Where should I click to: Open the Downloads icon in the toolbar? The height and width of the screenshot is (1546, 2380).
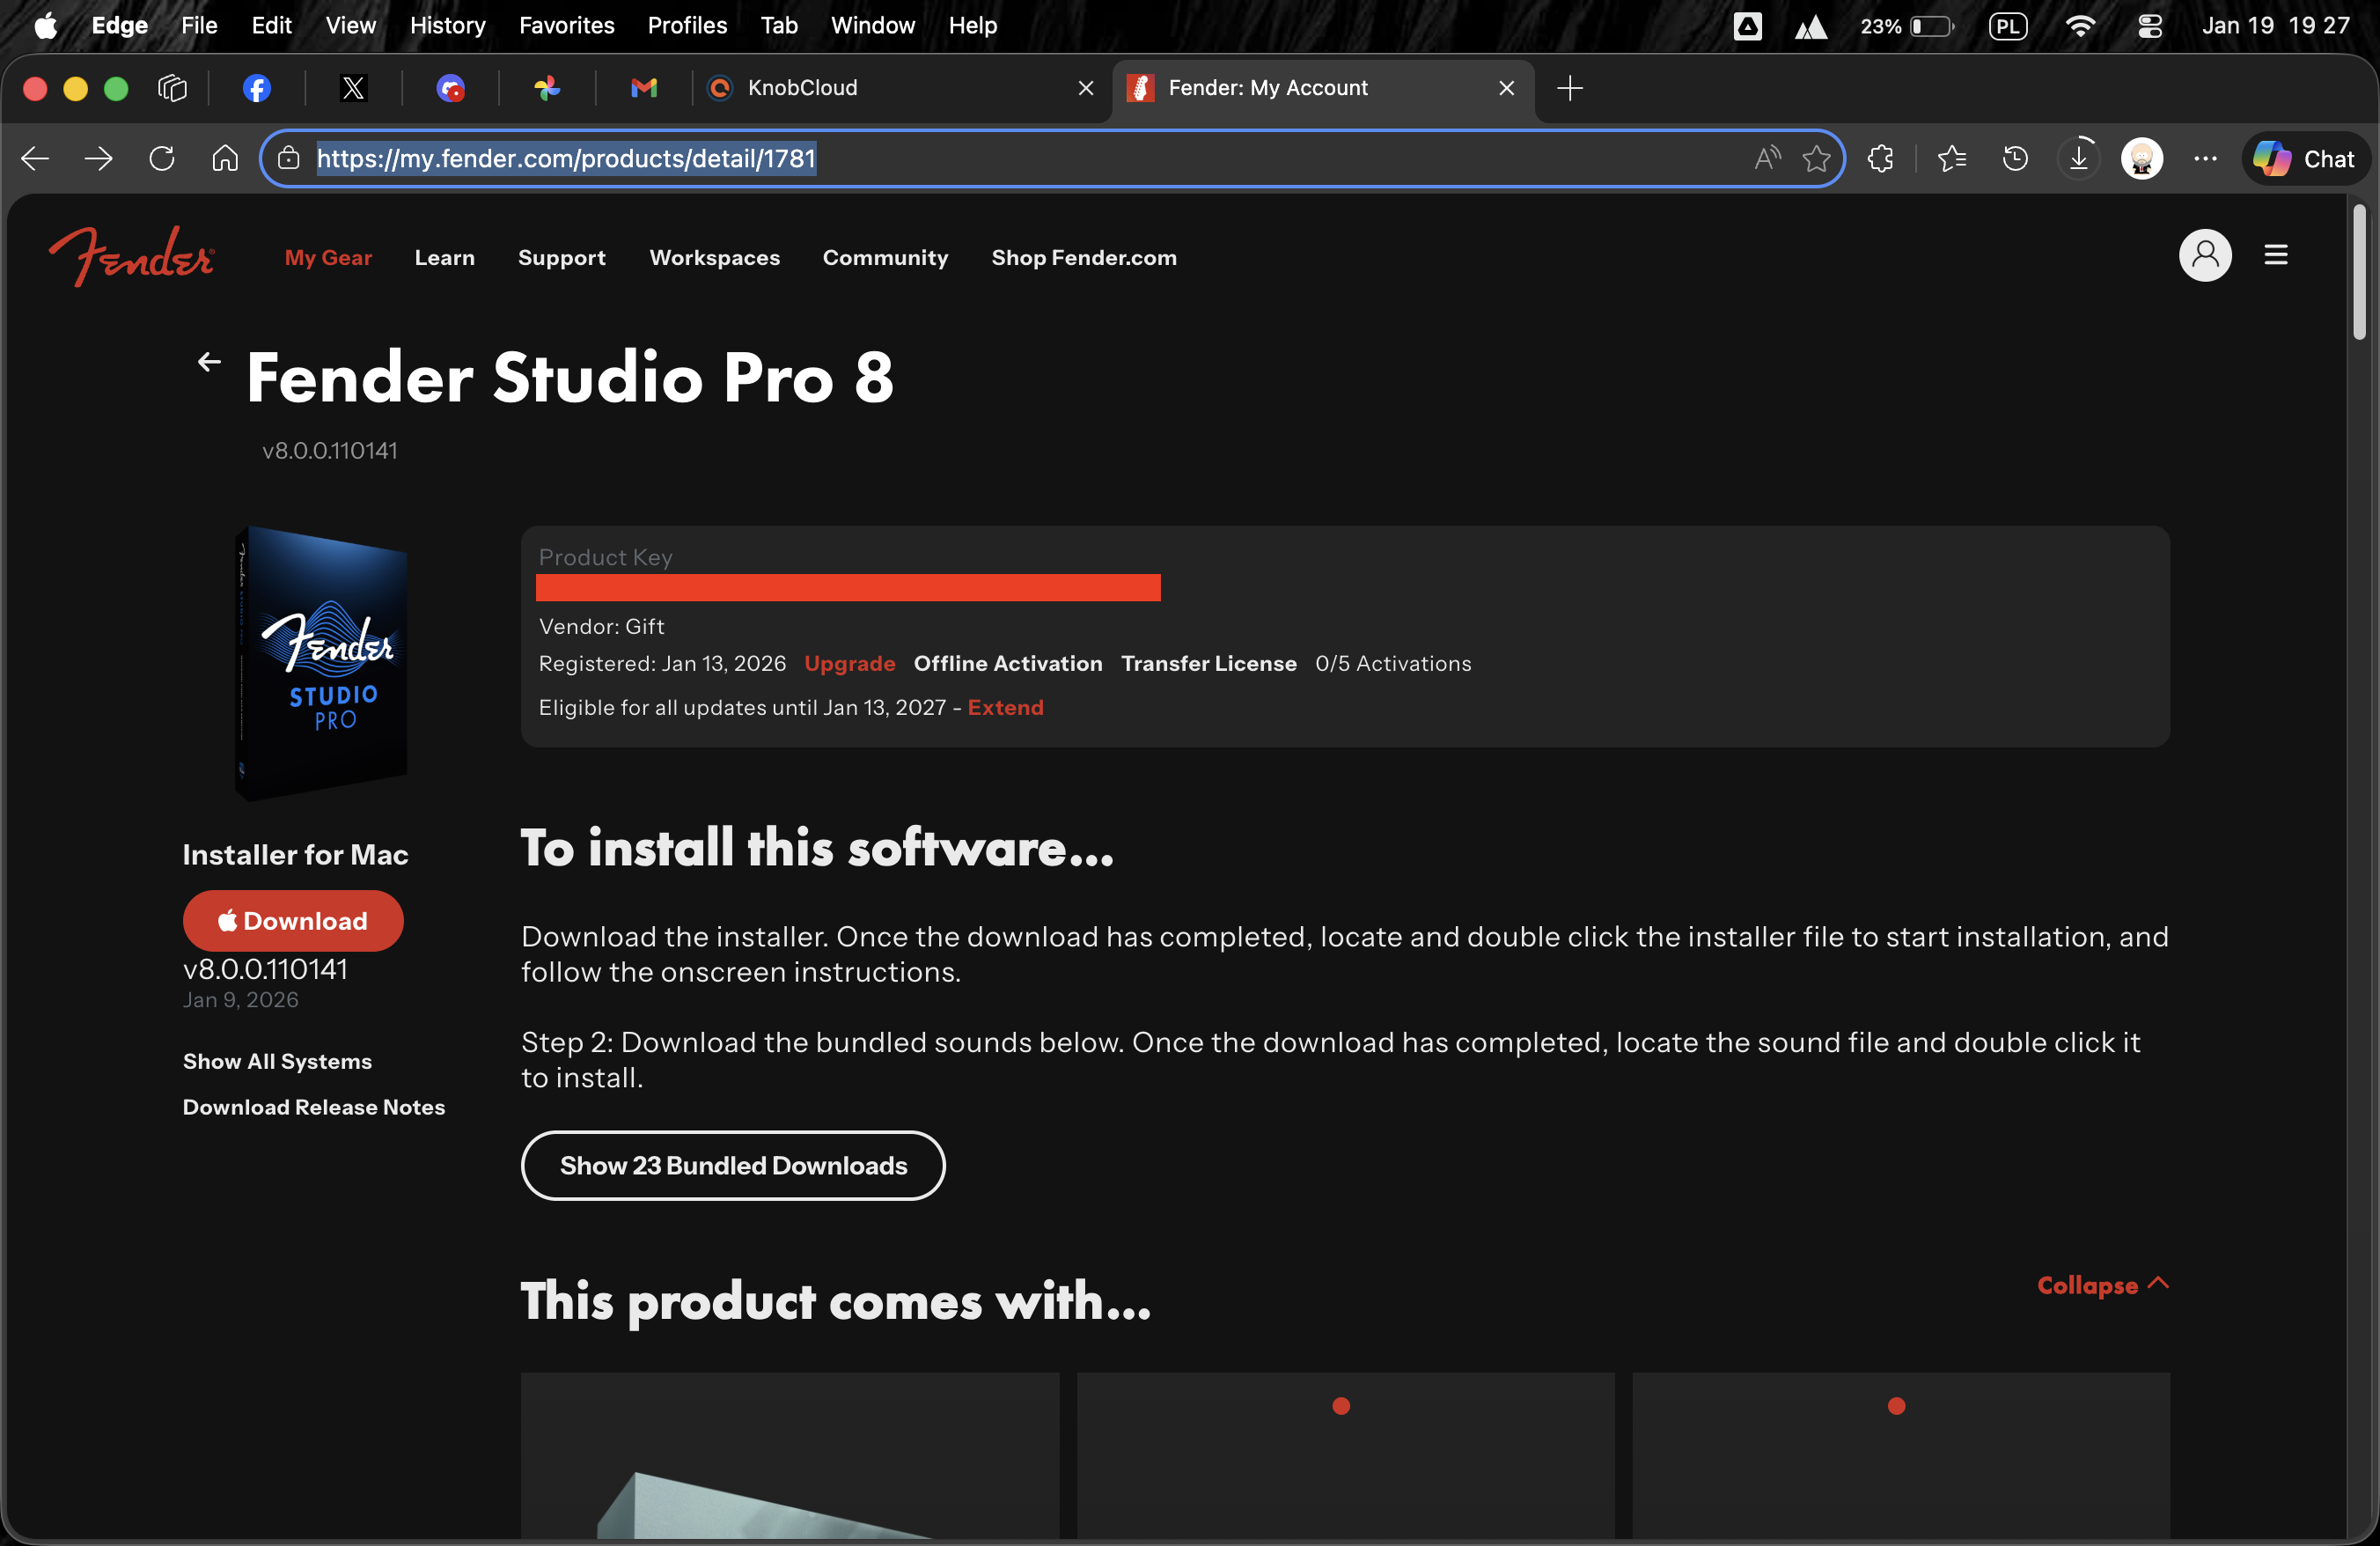tap(2078, 158)
